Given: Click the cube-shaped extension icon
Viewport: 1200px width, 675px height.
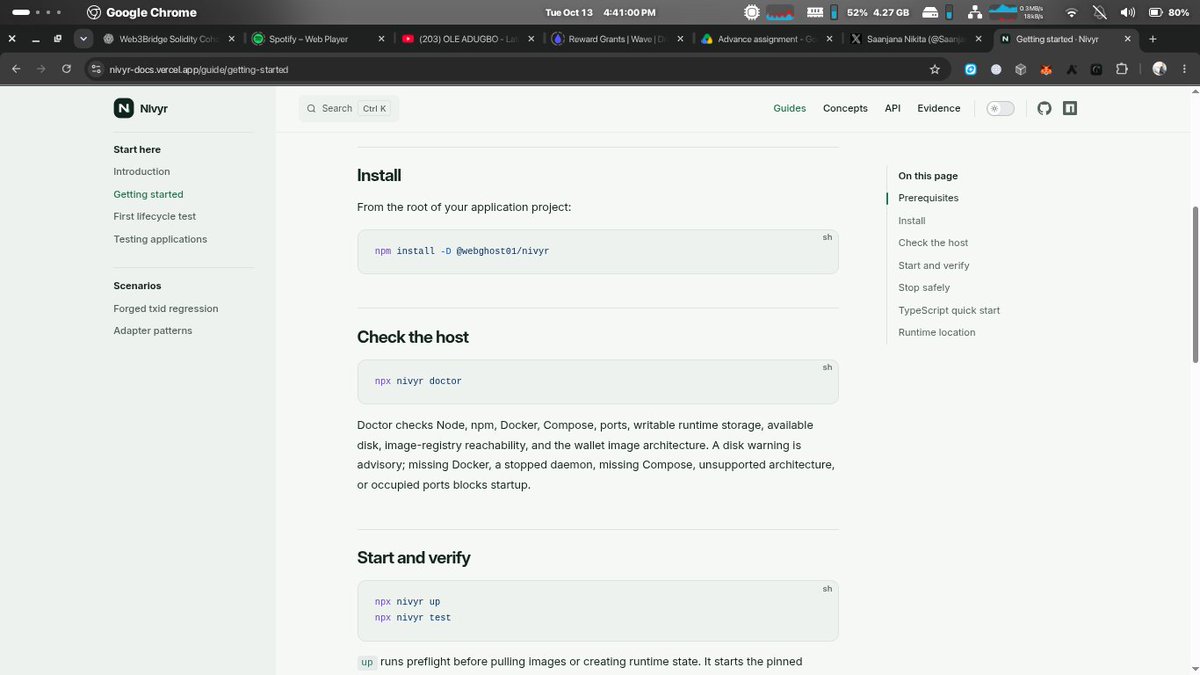Looking at the screenshot, I should click(x=1020, y=69).
